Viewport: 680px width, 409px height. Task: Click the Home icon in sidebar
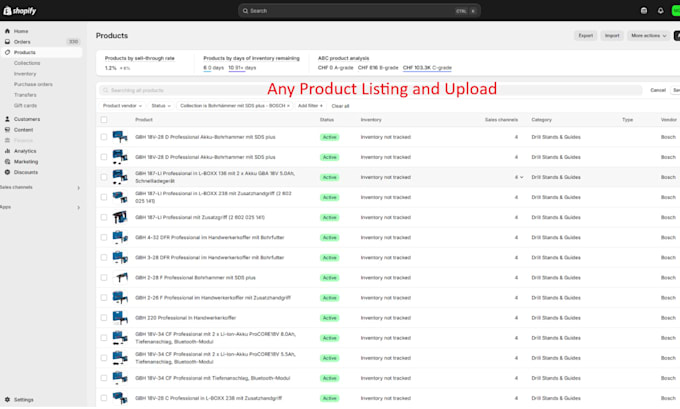(7, 31)
